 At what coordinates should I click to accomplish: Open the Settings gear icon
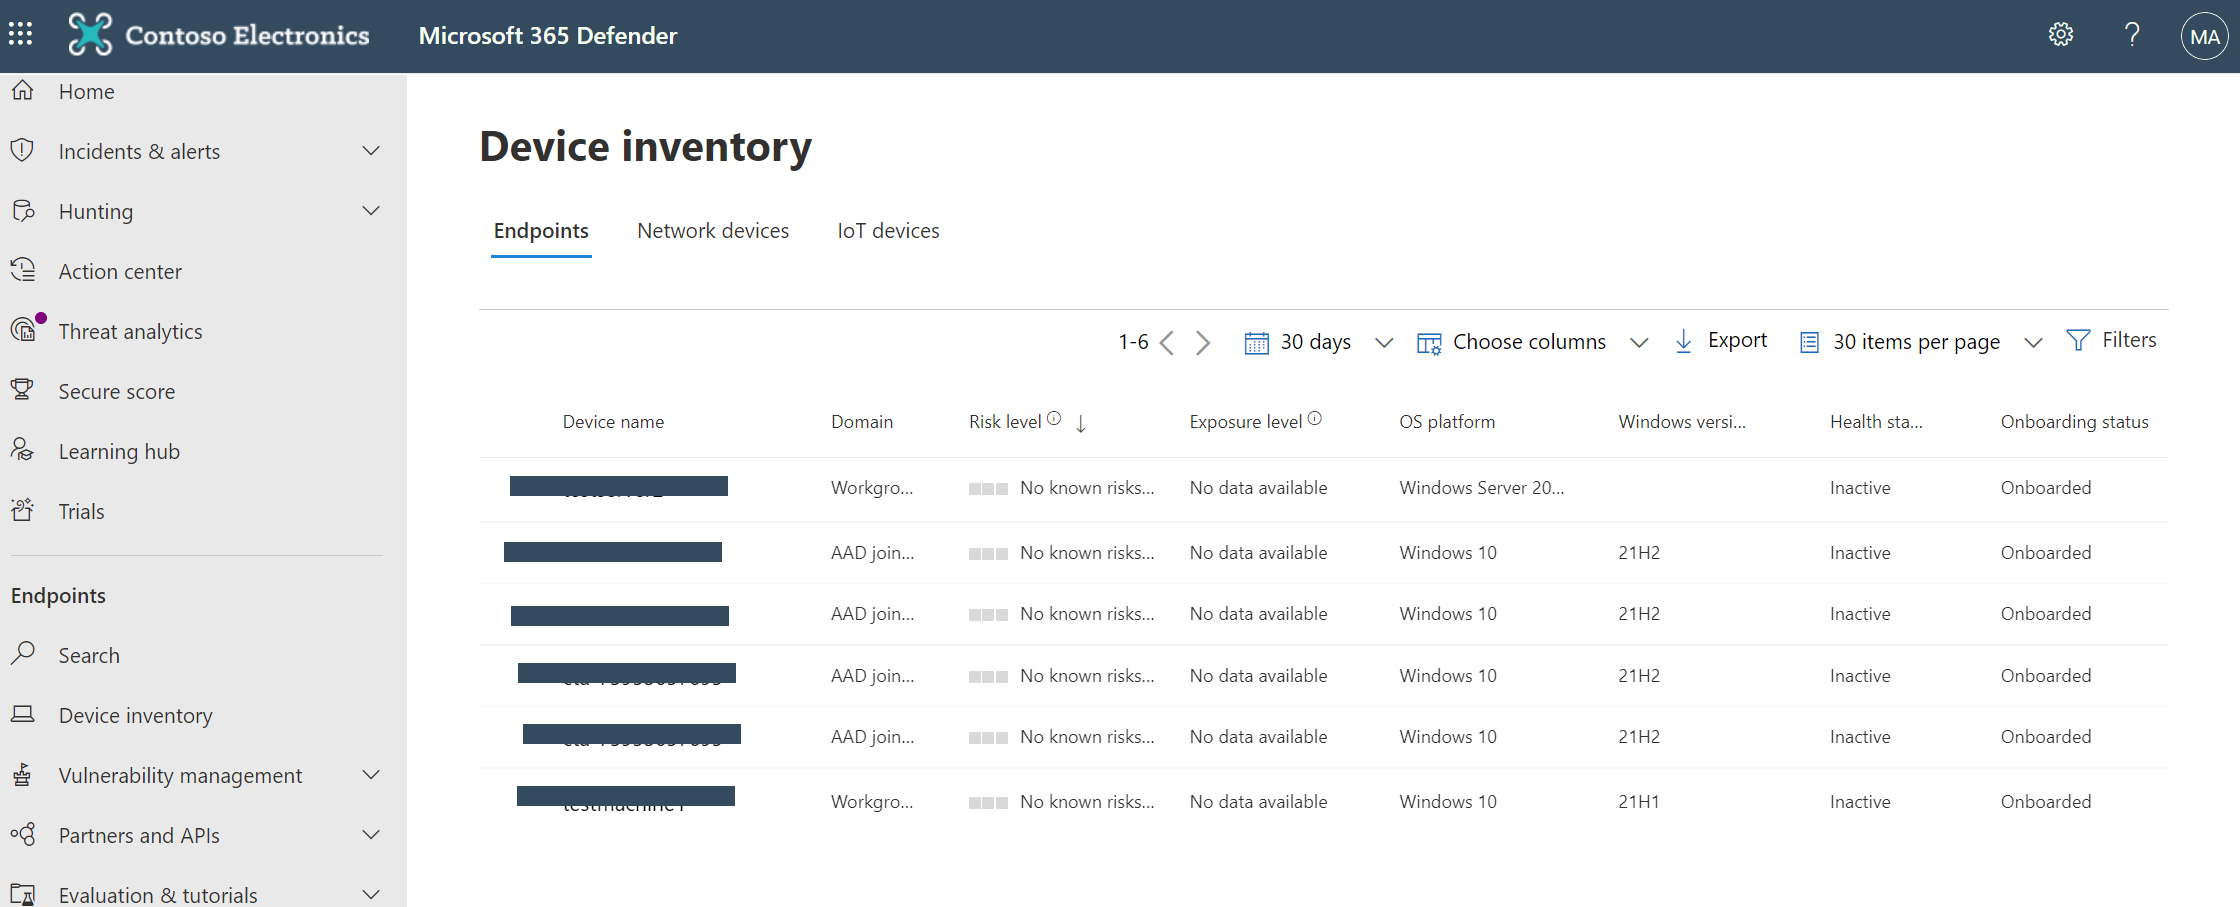[x=2061, y=33]
